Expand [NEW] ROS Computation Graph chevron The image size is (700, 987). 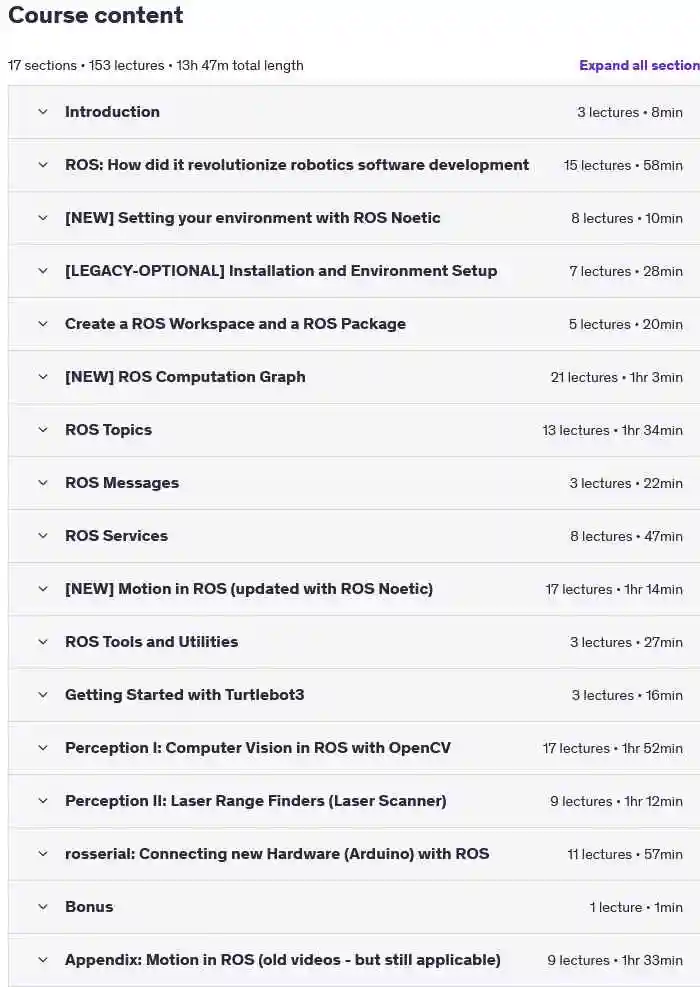(x=43, y=377)
